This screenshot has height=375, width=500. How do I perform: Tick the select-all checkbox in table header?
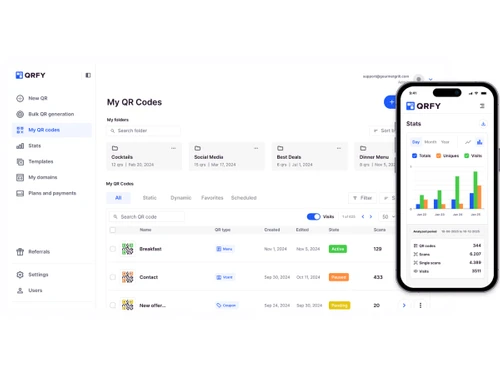click(x=113, y=230)
